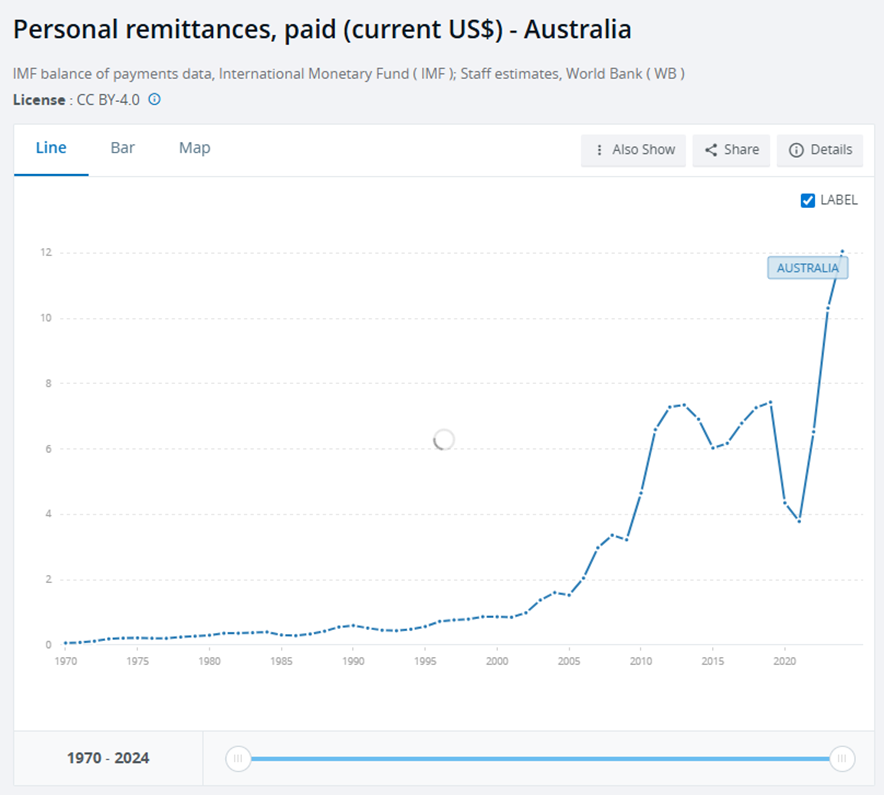Click the 2021 lowest dip data point
The height and width of the screenshot is (795, 884).
(x=799, y=522)
